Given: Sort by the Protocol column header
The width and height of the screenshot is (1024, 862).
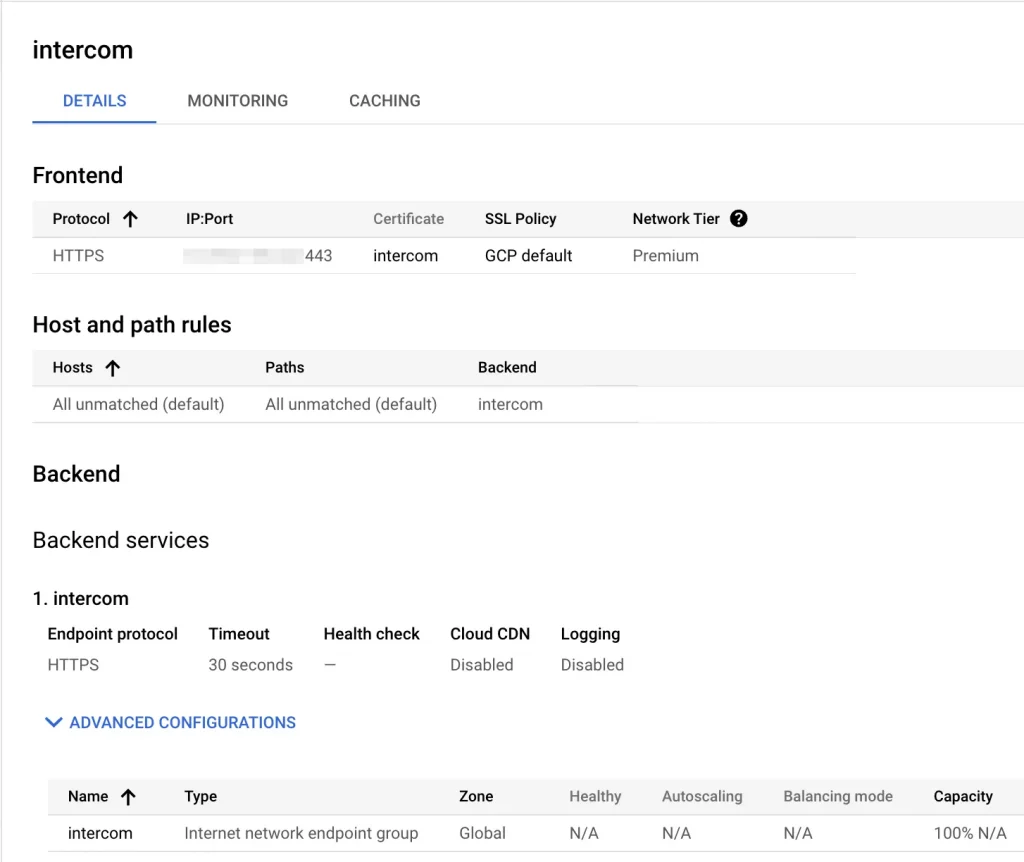Looking at the screenshot, I should point(81,219).
